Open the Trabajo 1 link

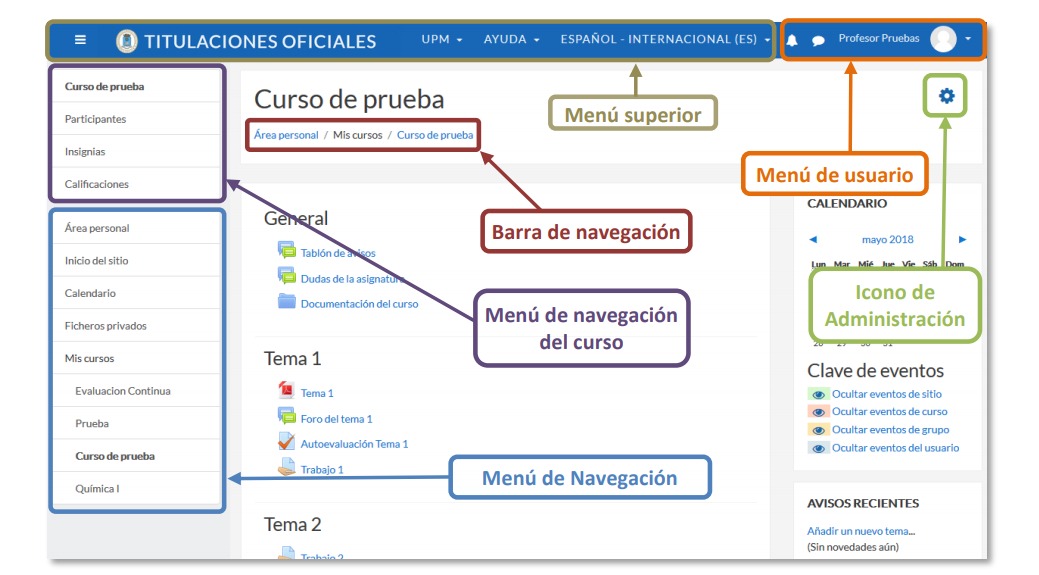[x=322, y=470]
